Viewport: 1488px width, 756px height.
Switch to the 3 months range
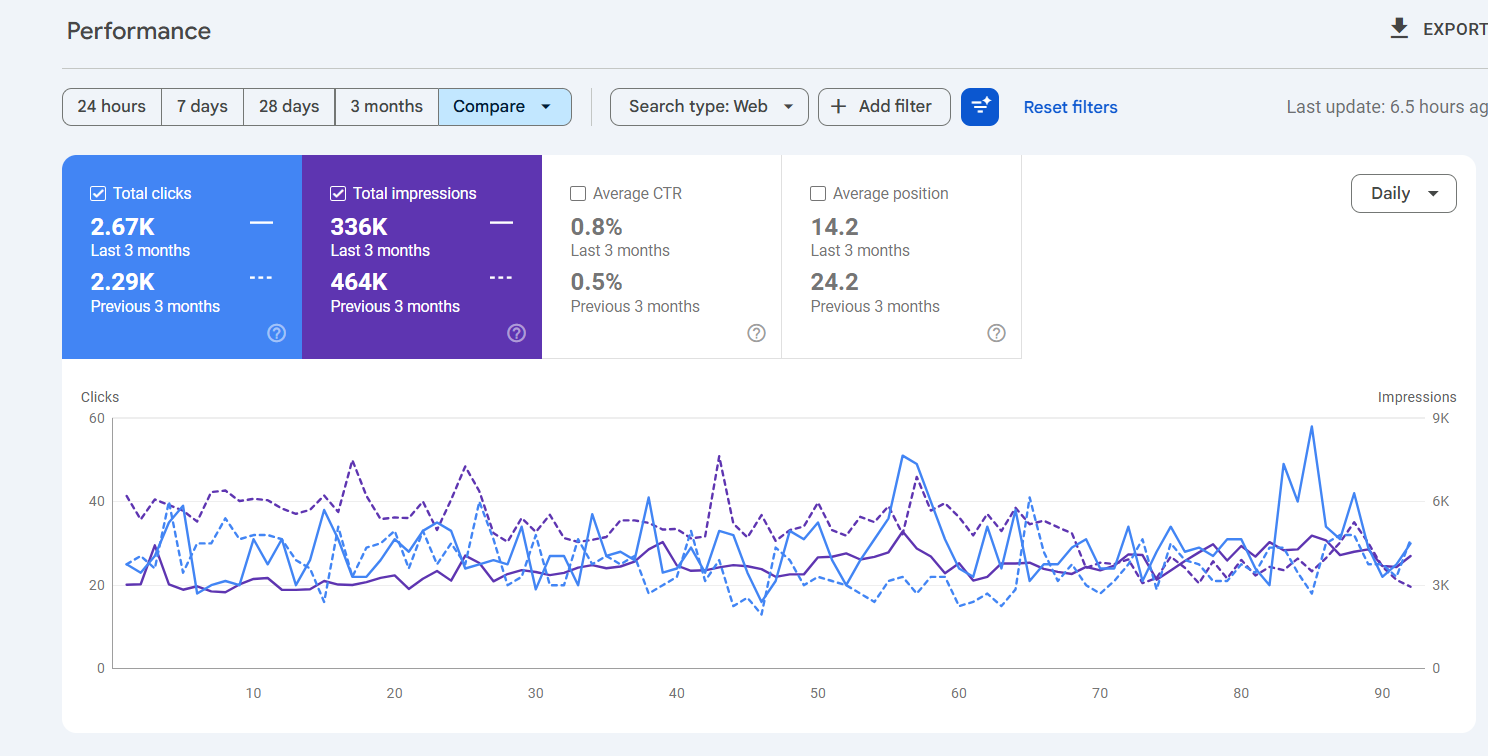pos(386,107)
